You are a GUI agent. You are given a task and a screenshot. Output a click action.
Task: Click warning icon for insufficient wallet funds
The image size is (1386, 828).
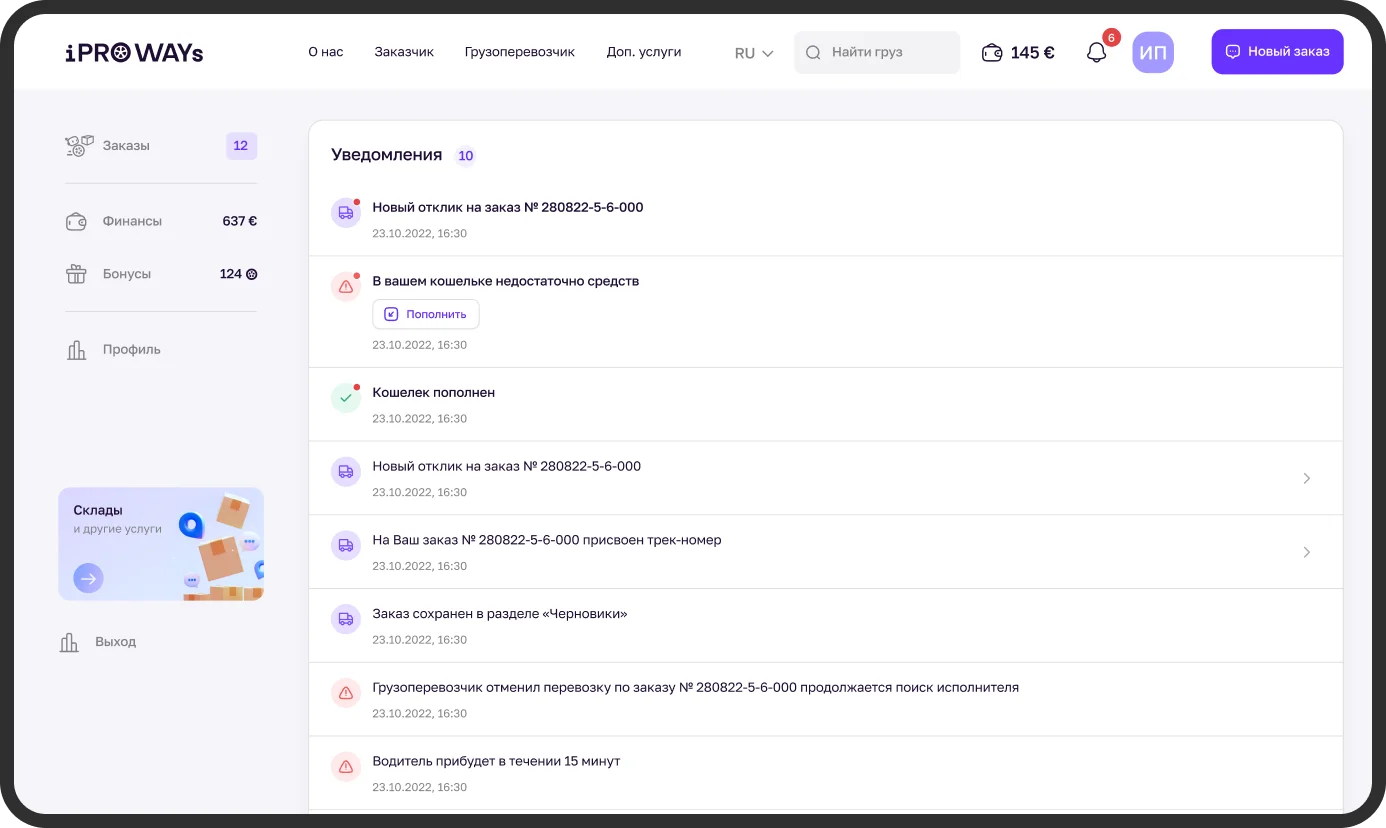pyautogui.click(x=346, y=287)
